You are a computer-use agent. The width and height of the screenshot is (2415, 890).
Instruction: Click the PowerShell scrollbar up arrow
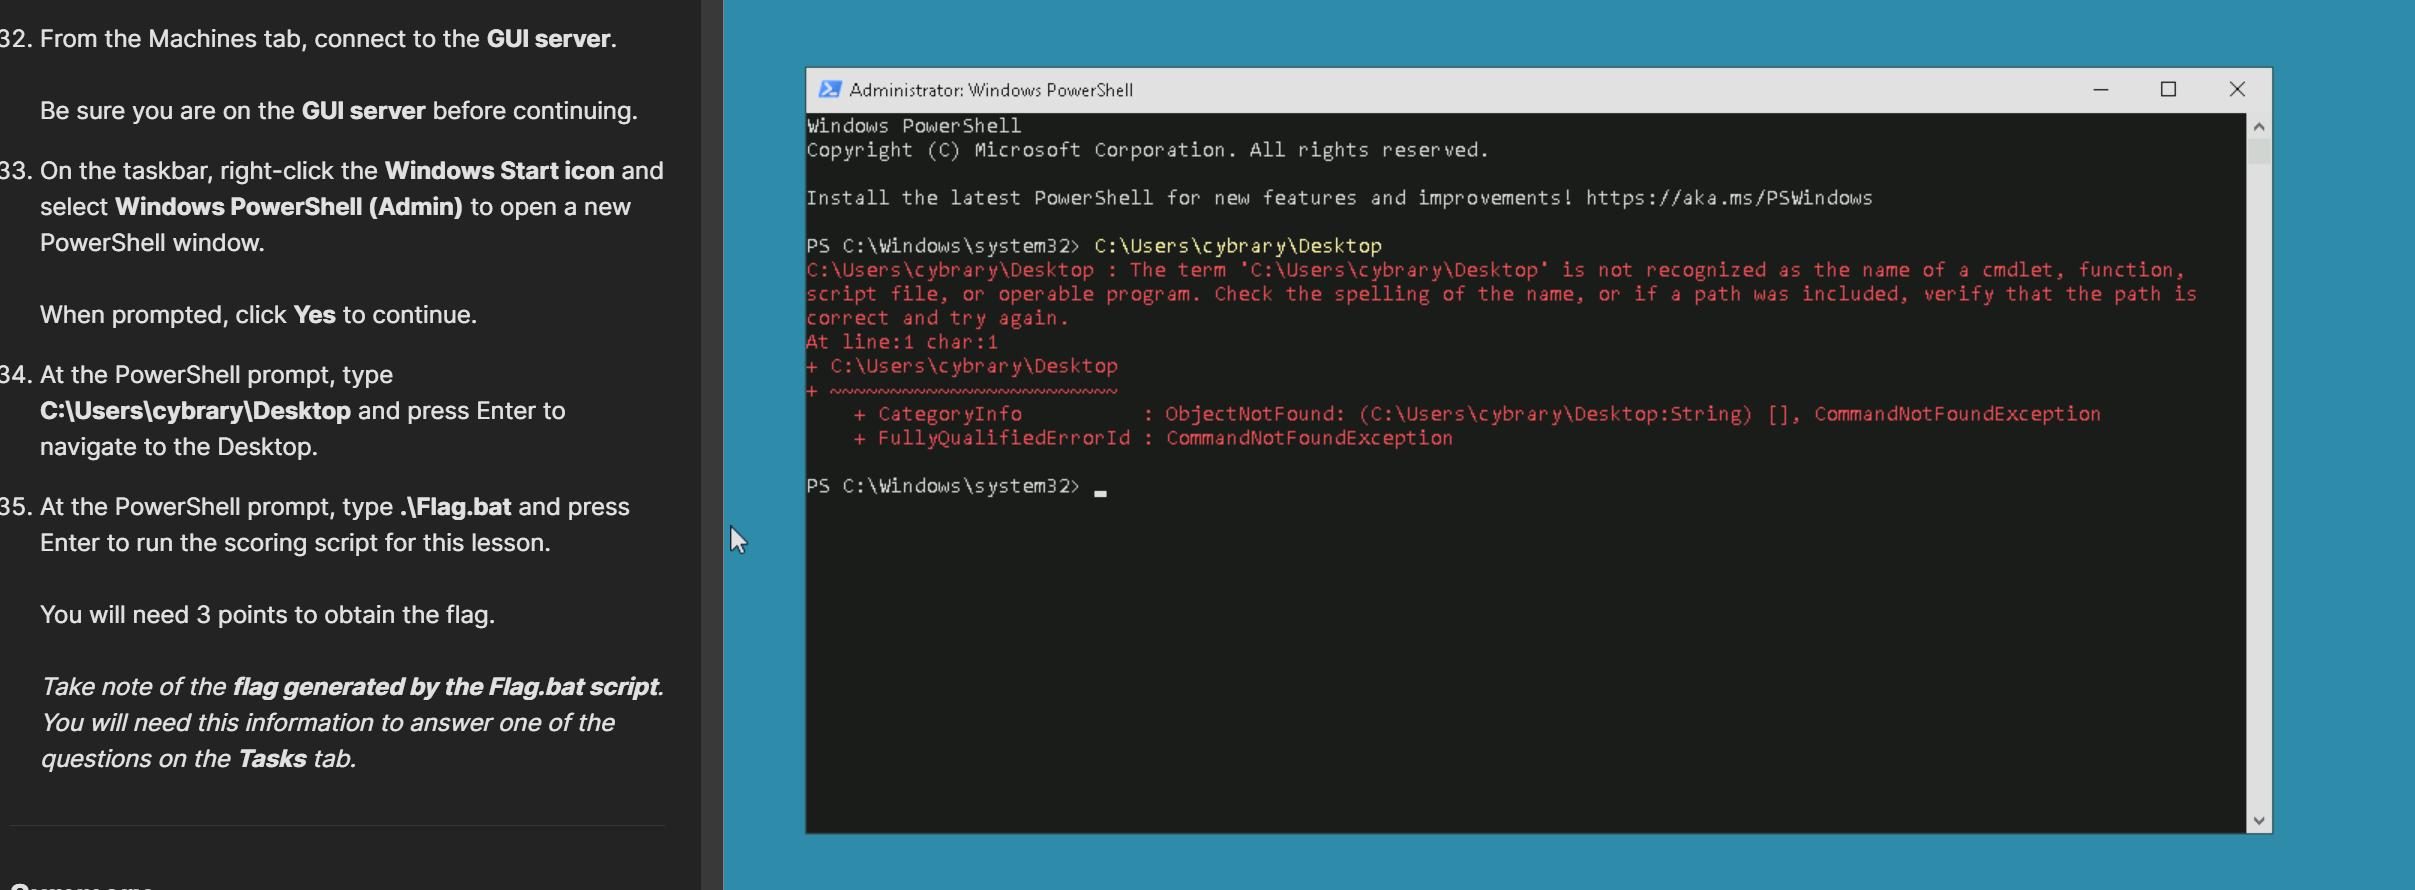tap(2258, 127)
